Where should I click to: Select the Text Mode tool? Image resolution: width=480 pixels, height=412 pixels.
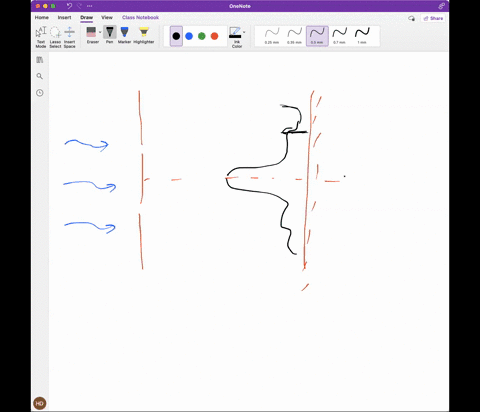point(41,37)
